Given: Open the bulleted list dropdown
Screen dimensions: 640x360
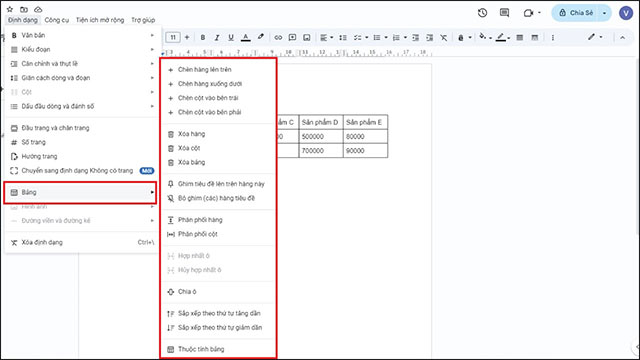Looking at the screenshot, I should click(380, 38).
